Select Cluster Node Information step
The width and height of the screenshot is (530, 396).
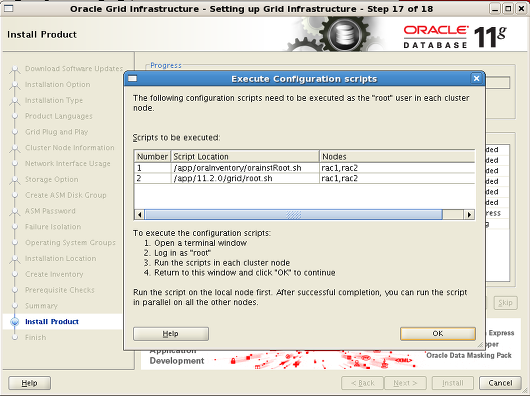(x=70, y=148)
